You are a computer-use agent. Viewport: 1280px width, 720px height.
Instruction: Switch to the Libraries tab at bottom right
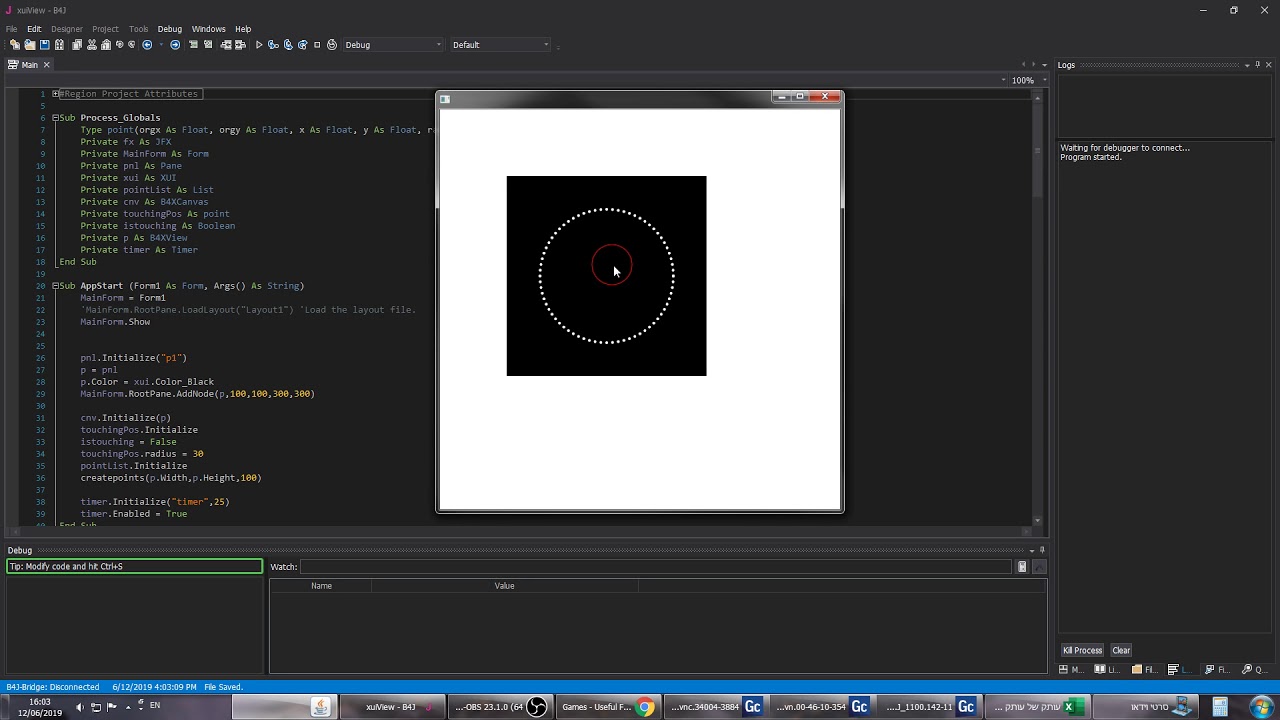[1107, 670]
